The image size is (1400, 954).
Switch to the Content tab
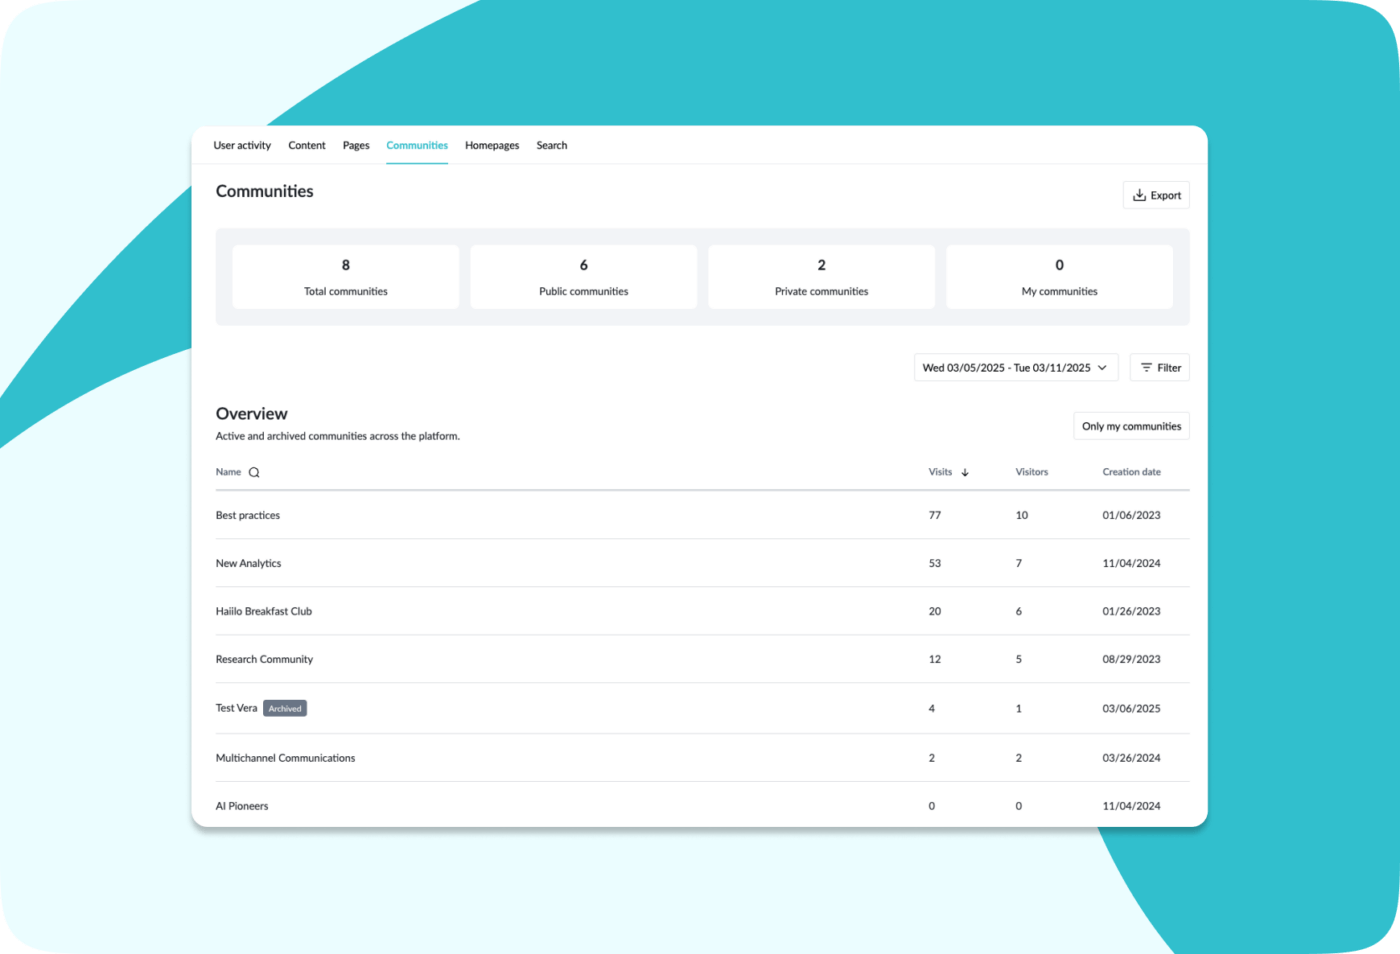click(x=307, y=146)
